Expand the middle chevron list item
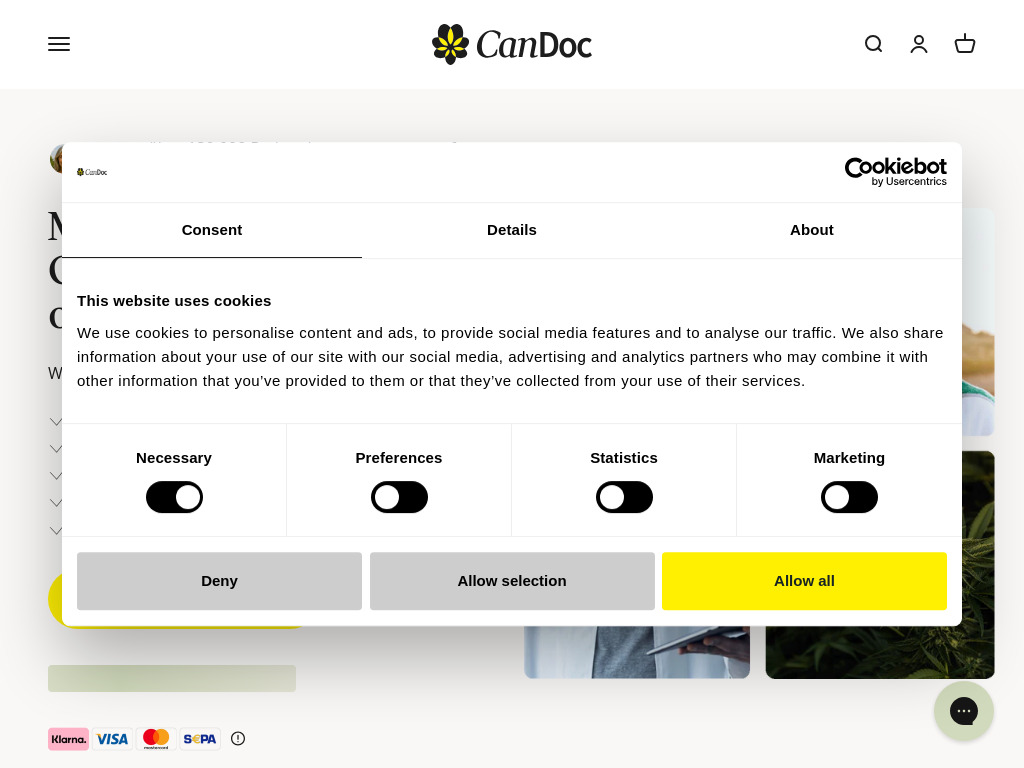1024x768 pixels. coord(56,475)
